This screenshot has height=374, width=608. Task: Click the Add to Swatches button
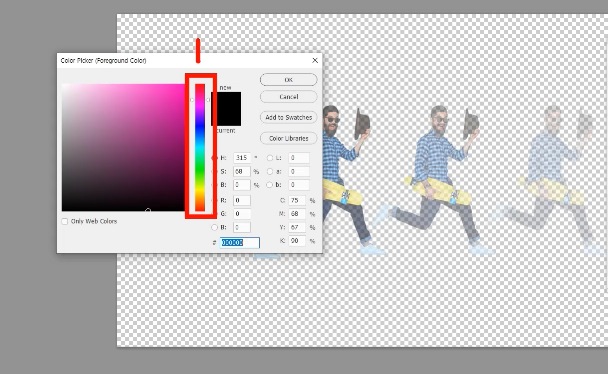[x=288, y=117]
